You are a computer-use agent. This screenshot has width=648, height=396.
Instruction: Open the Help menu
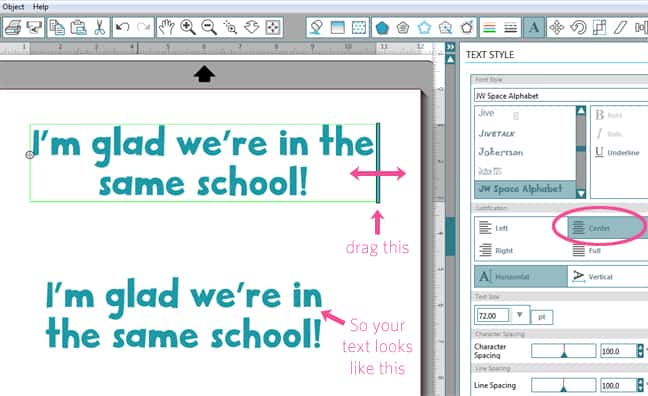pos(40,7)
